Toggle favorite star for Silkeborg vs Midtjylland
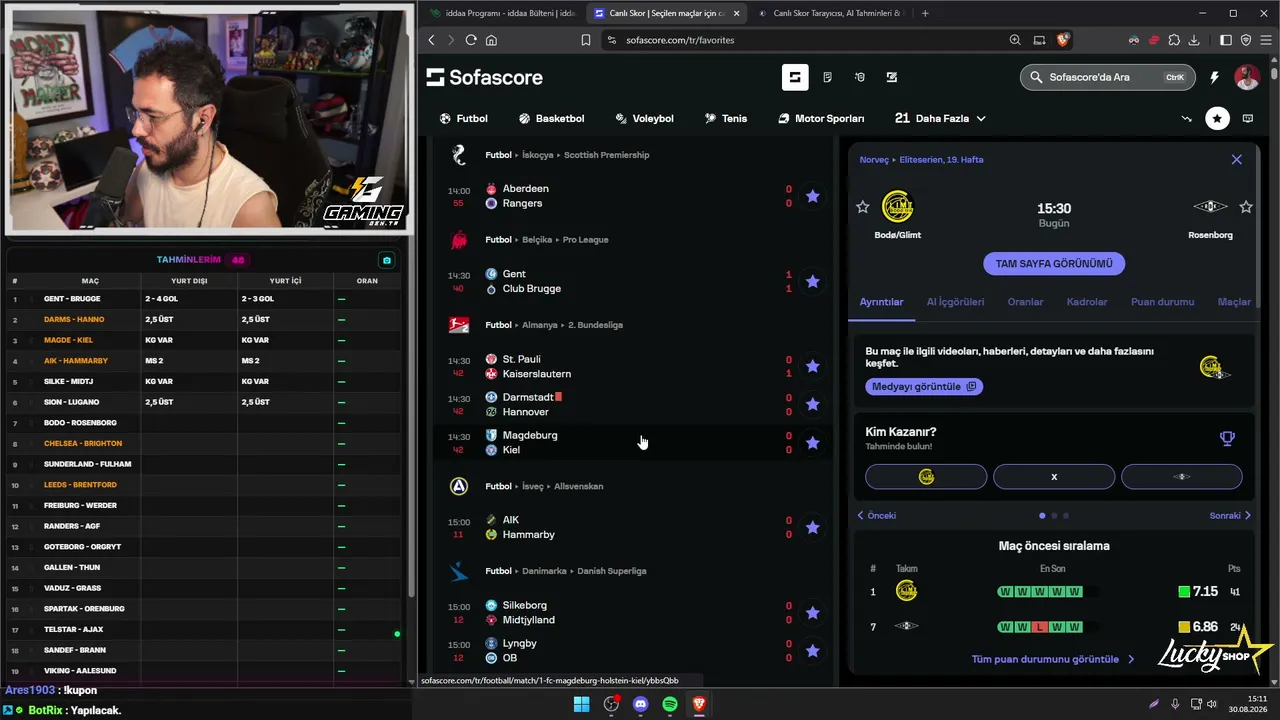Viewport: 1280px width, 720px height. tap(812, 612)
